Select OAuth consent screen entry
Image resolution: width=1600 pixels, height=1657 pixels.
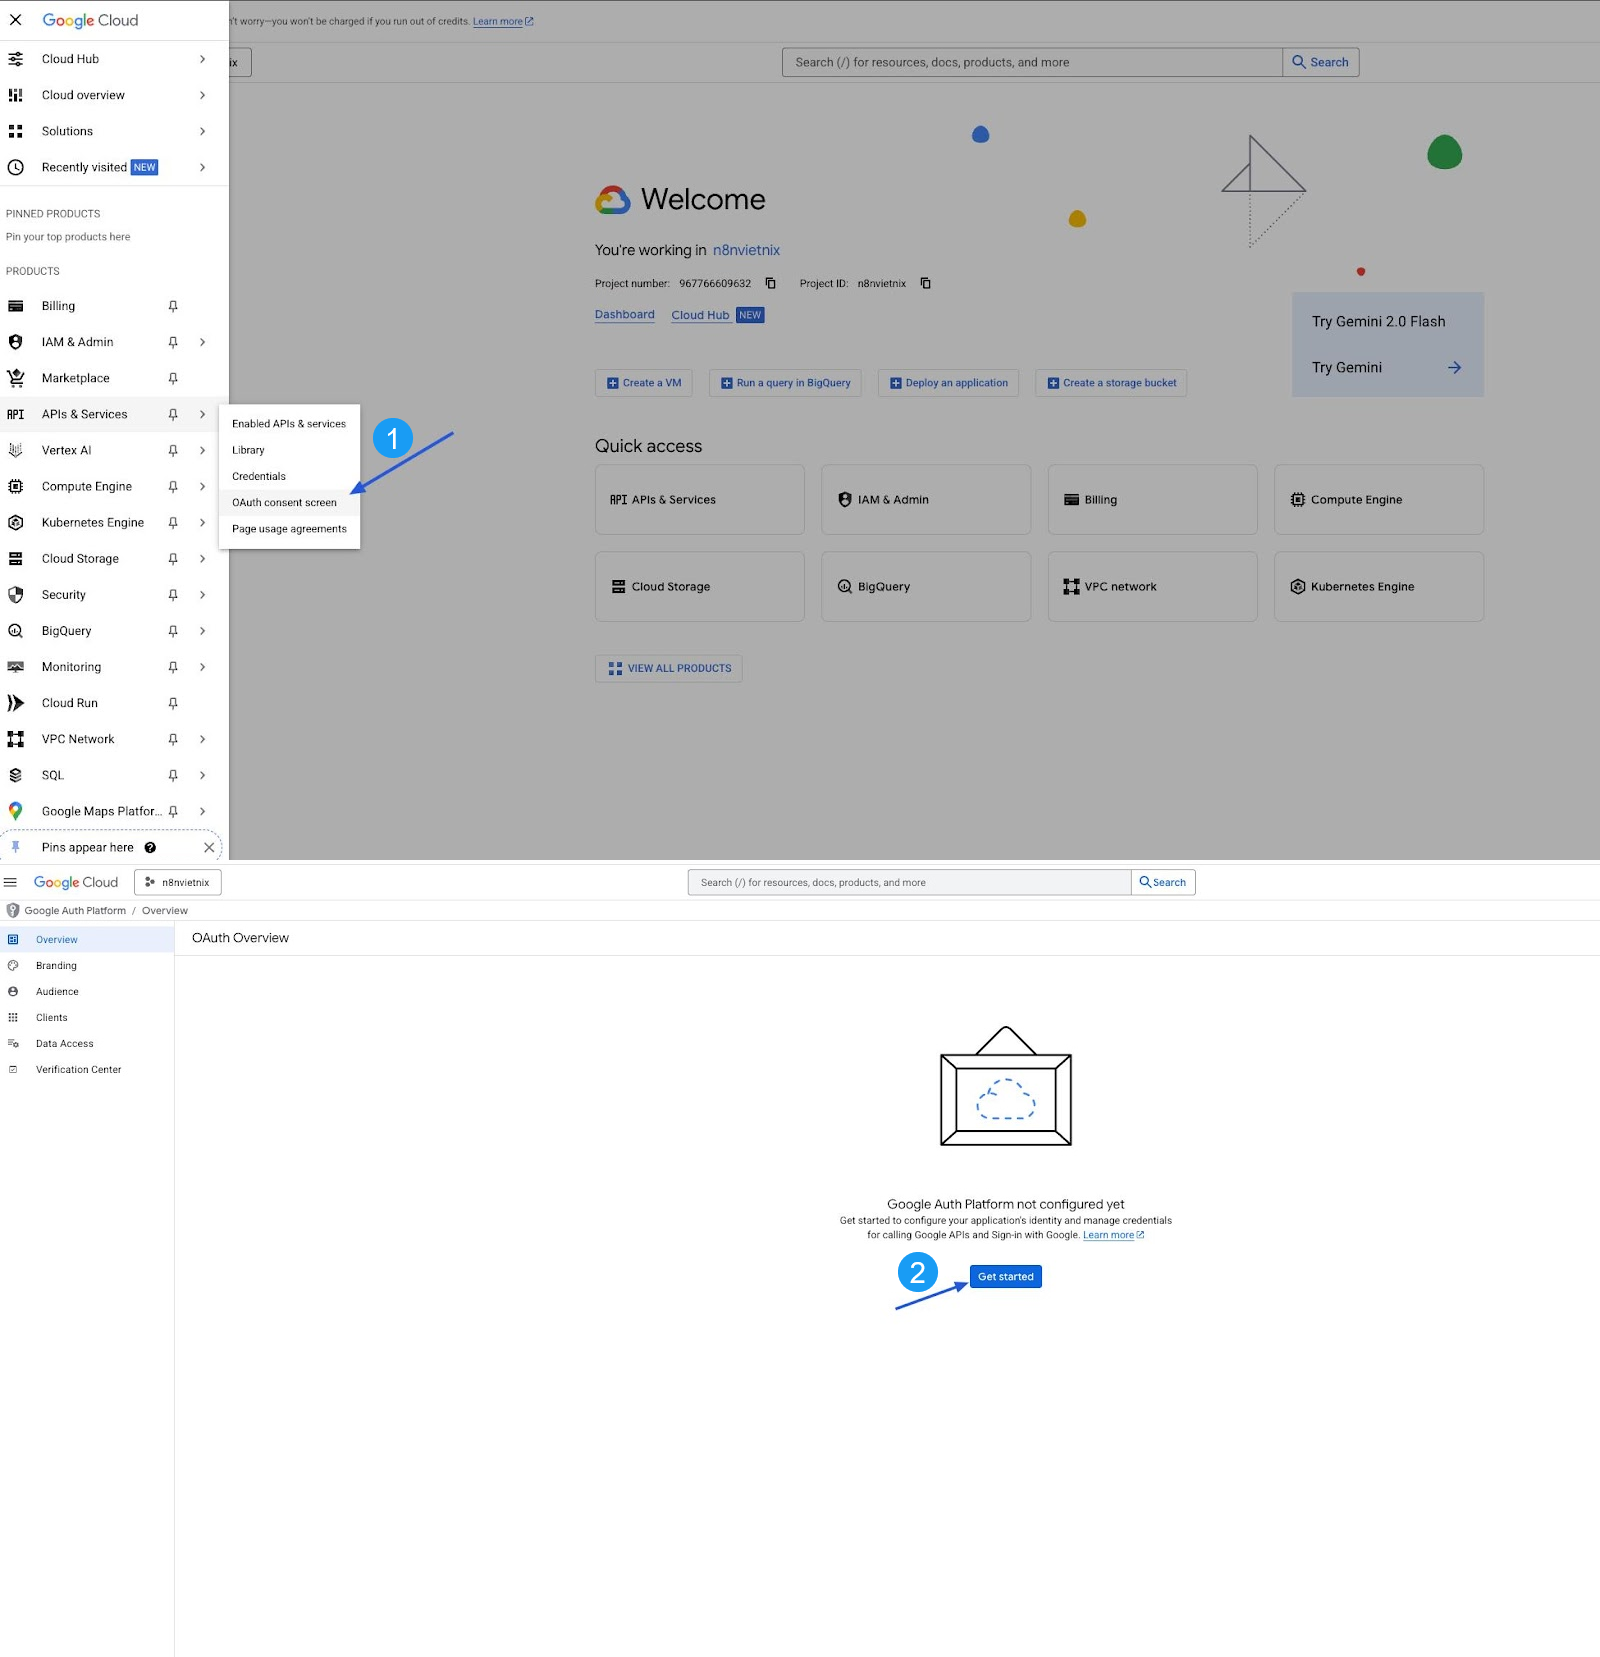pos(289,503)
